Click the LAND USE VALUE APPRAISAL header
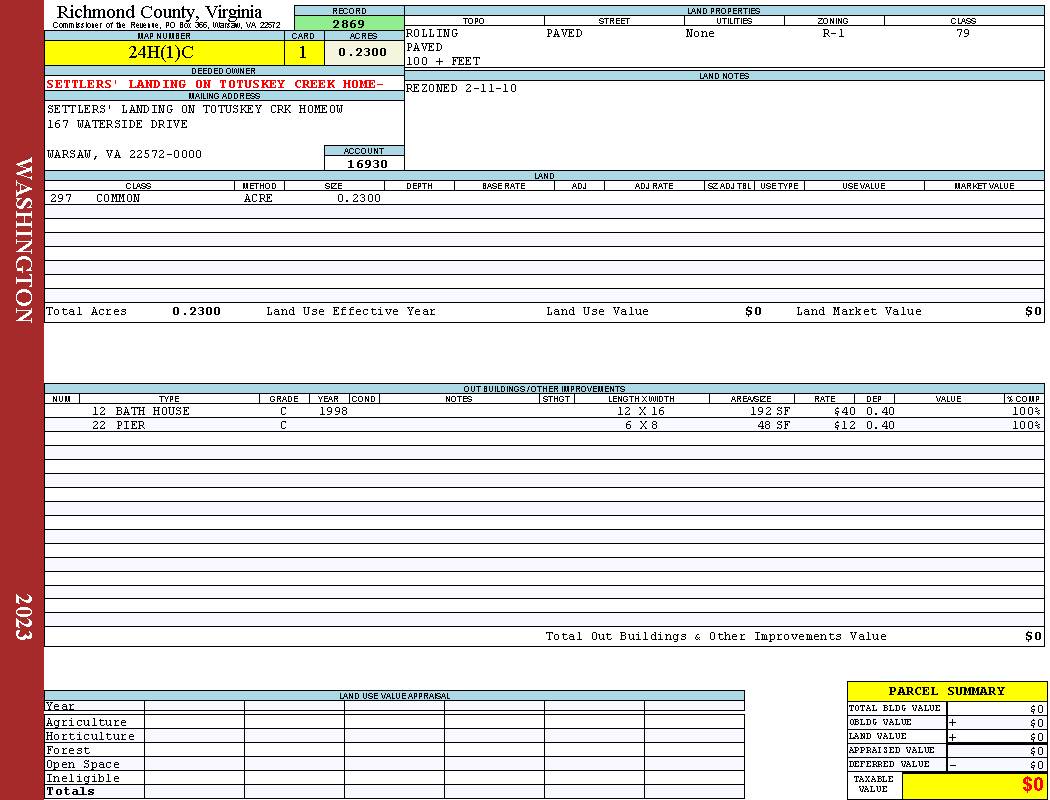 pos(394,696)
